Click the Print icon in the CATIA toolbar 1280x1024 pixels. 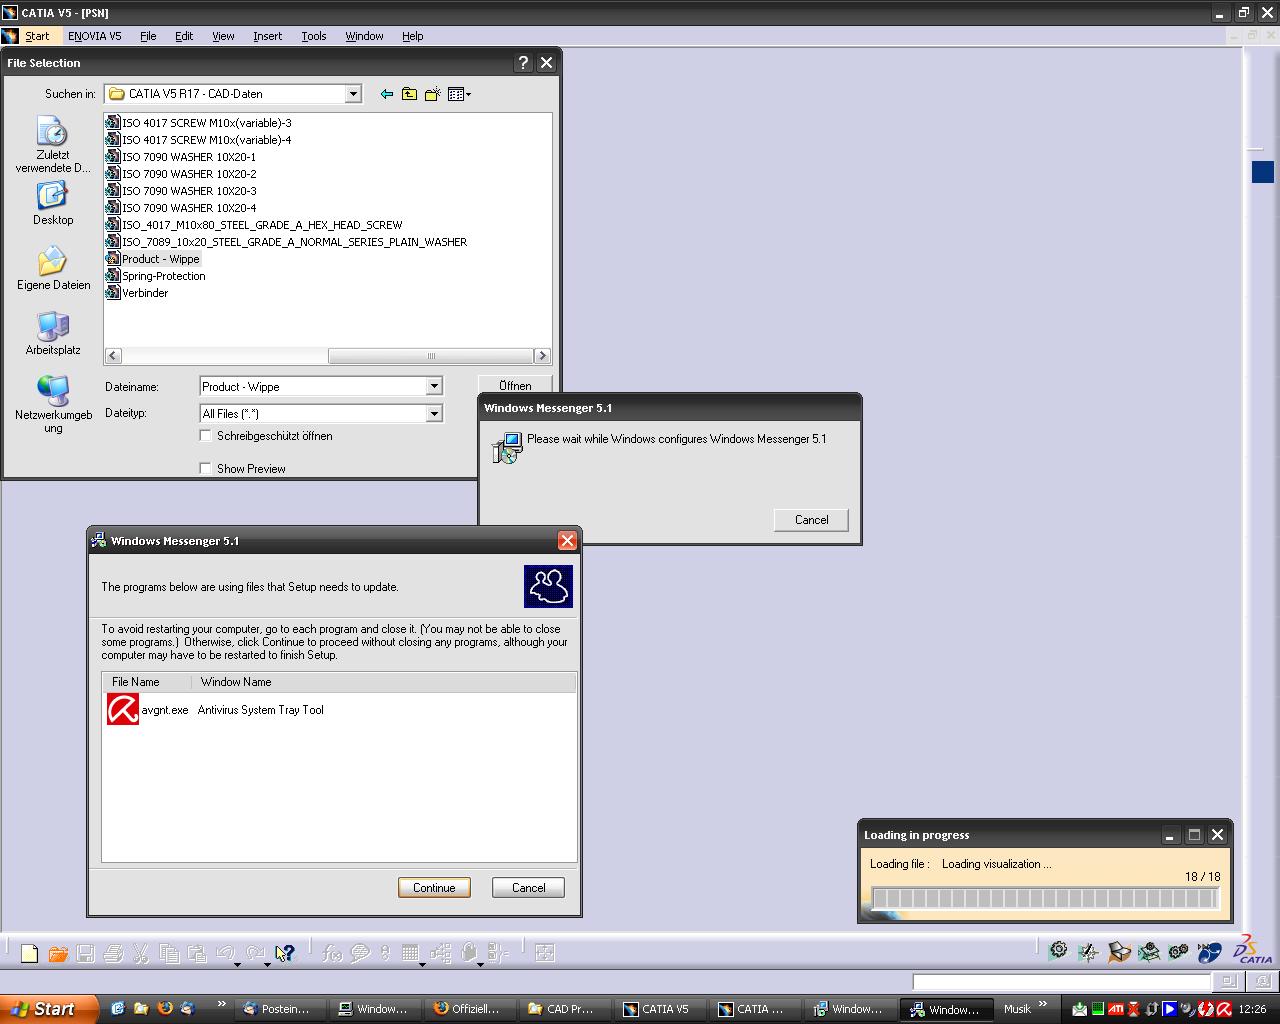pos(113,953)
